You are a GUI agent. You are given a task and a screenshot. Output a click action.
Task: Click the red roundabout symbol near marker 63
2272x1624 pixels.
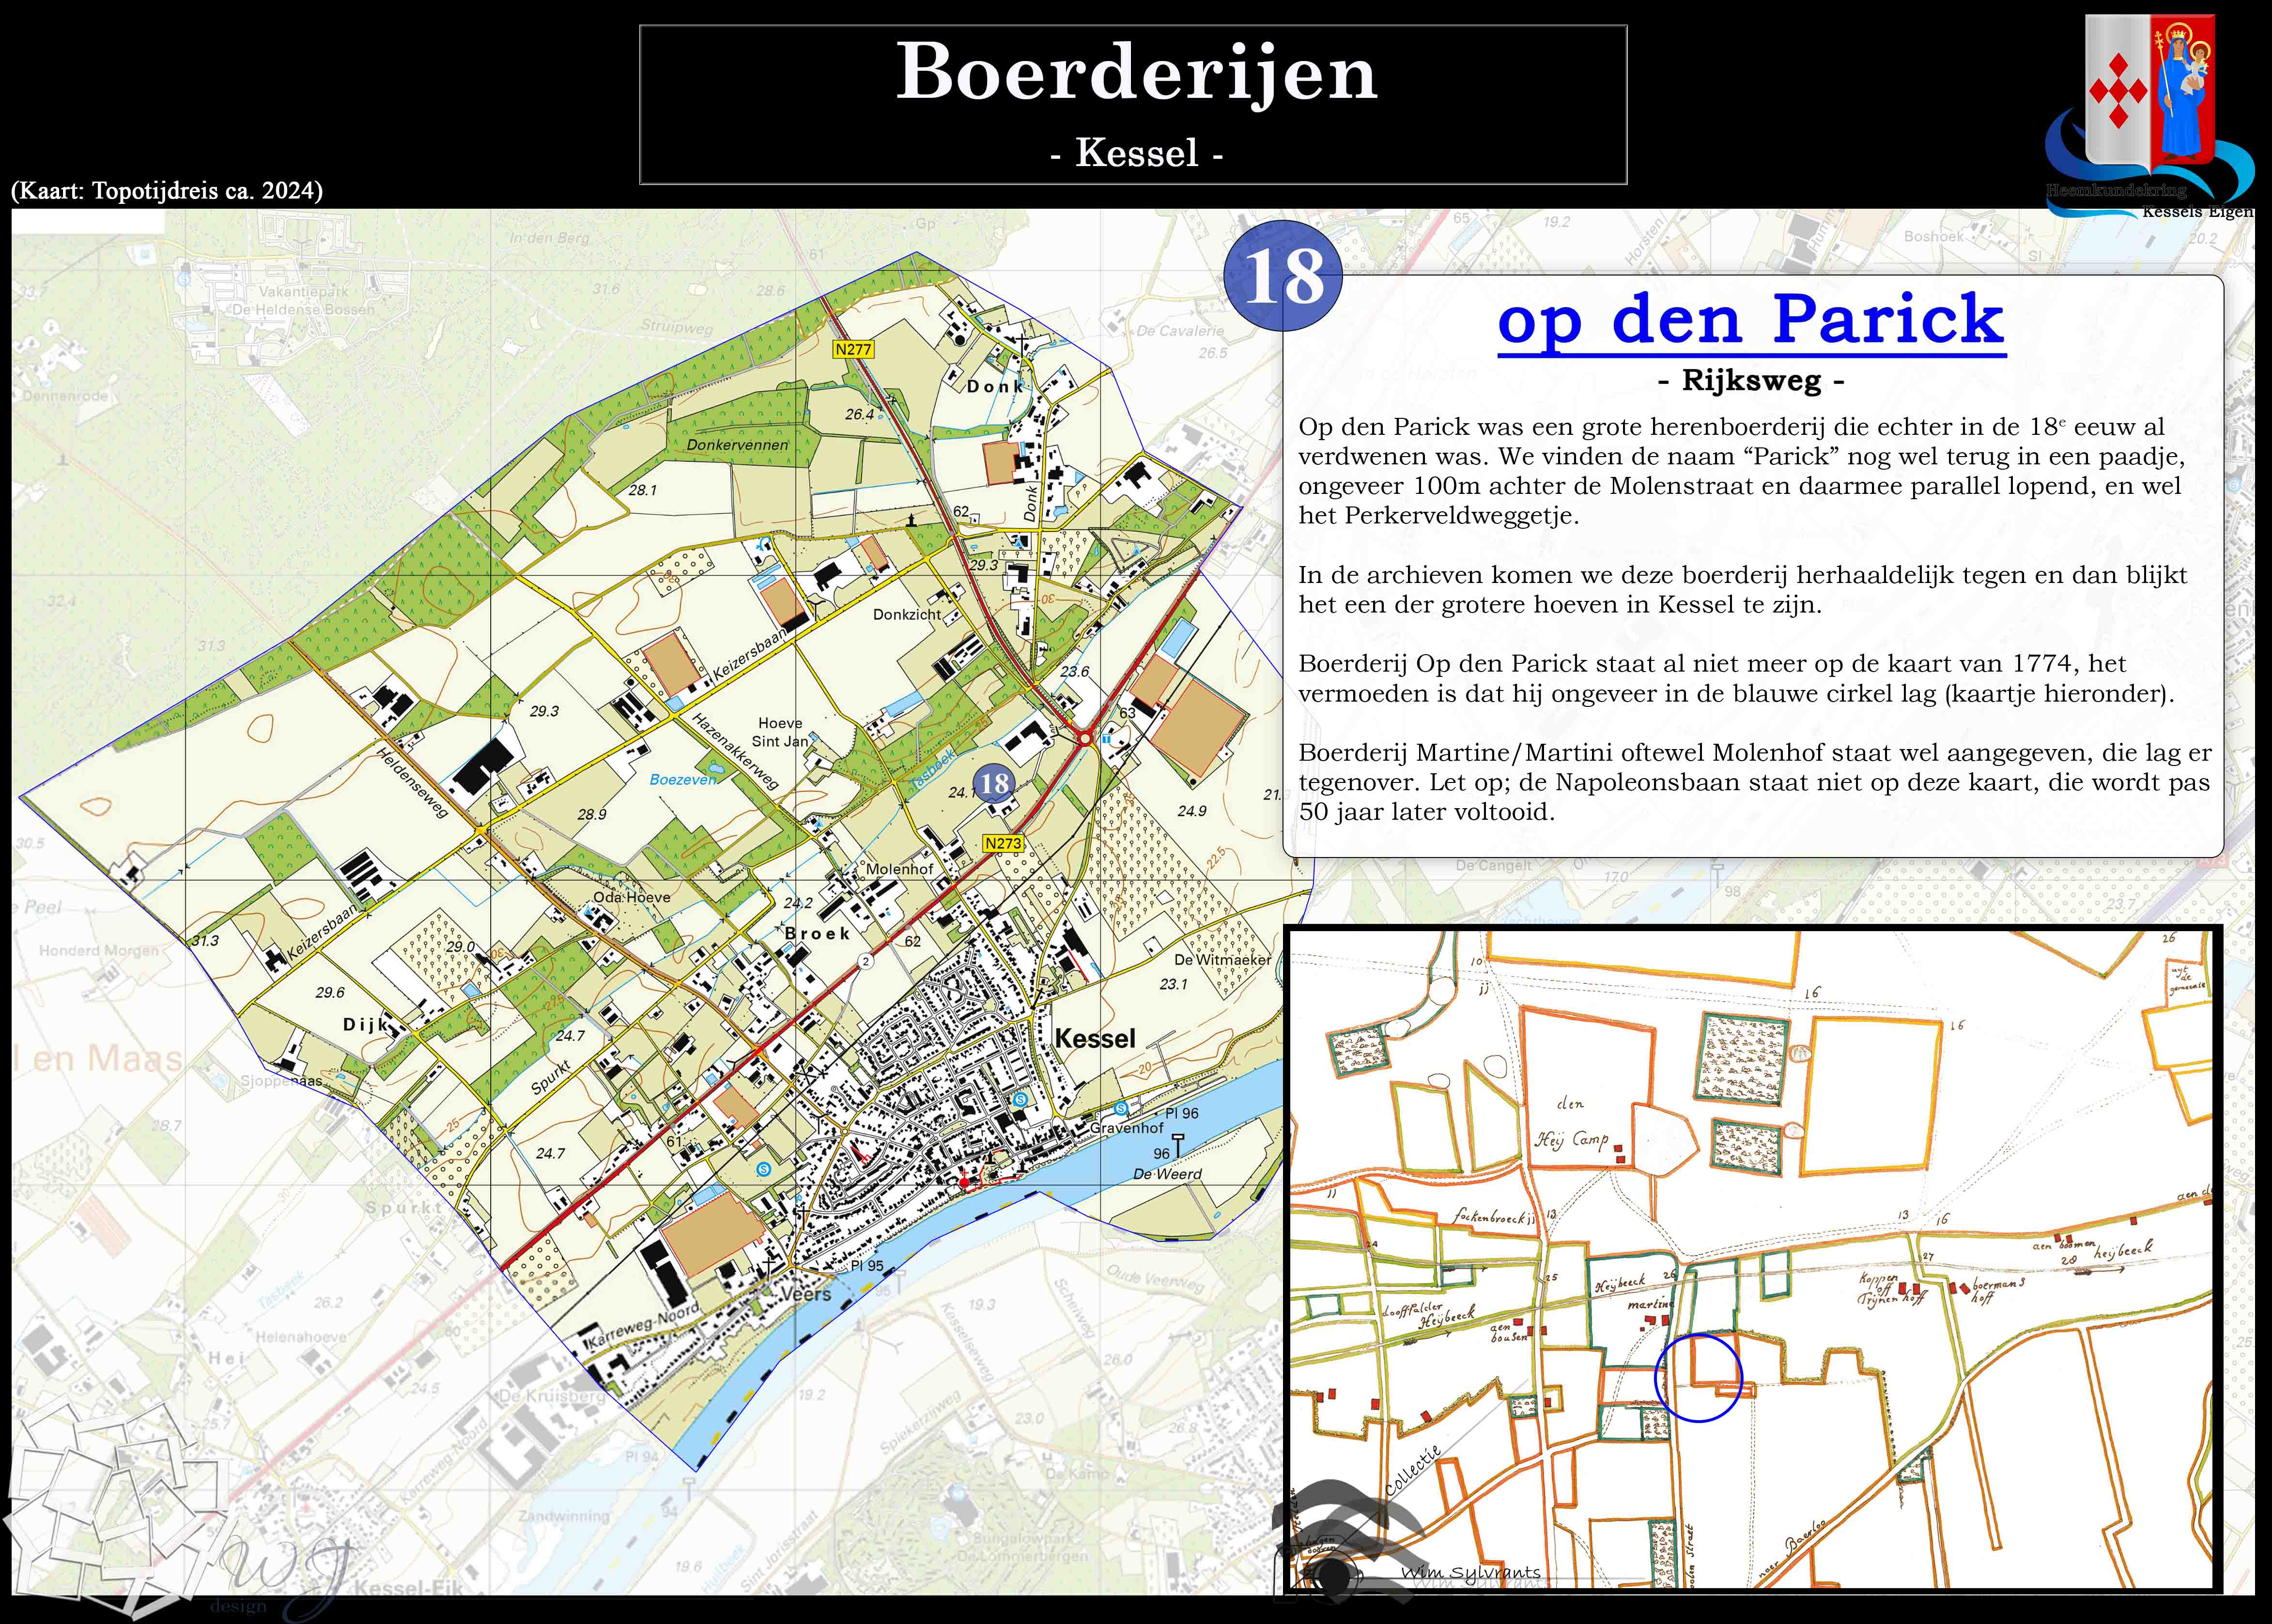[1085, 738]
